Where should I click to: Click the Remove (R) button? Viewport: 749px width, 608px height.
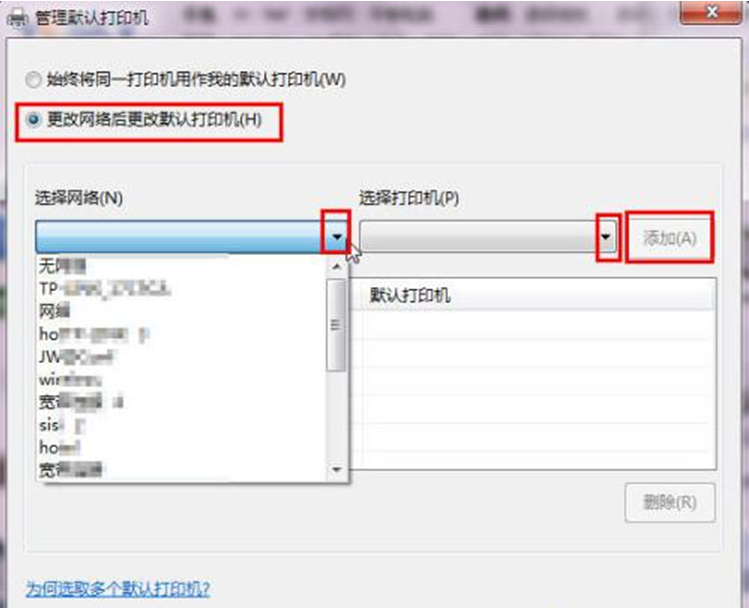670,502
